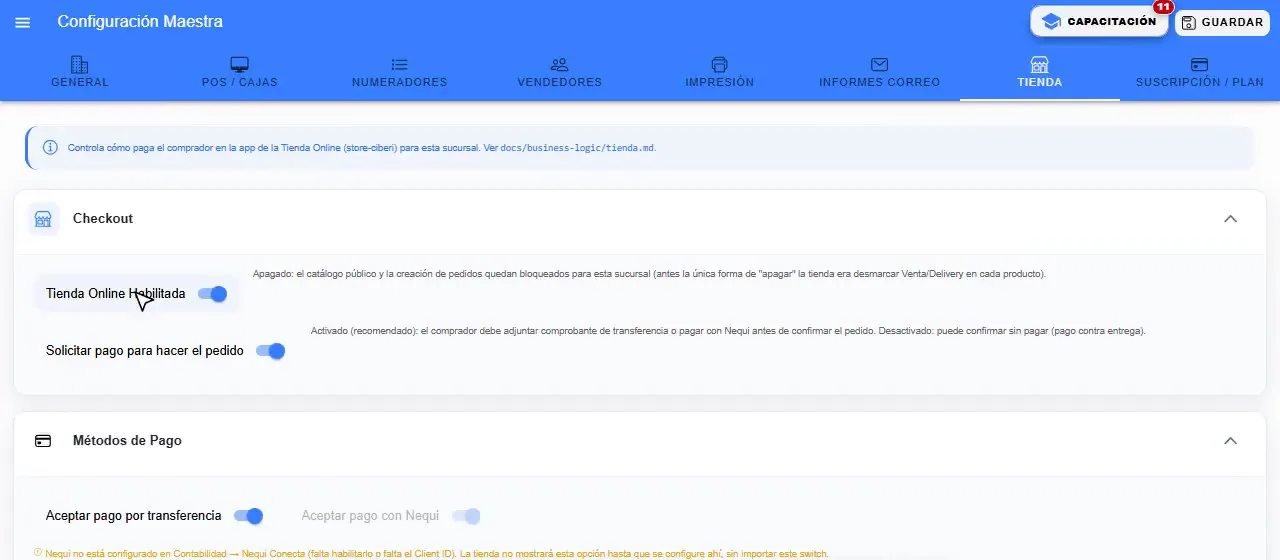The height and width of the screenshot is (560, 1280).
Task: Collapse the Métodos de Pago section chevron
Action: 1231,441
